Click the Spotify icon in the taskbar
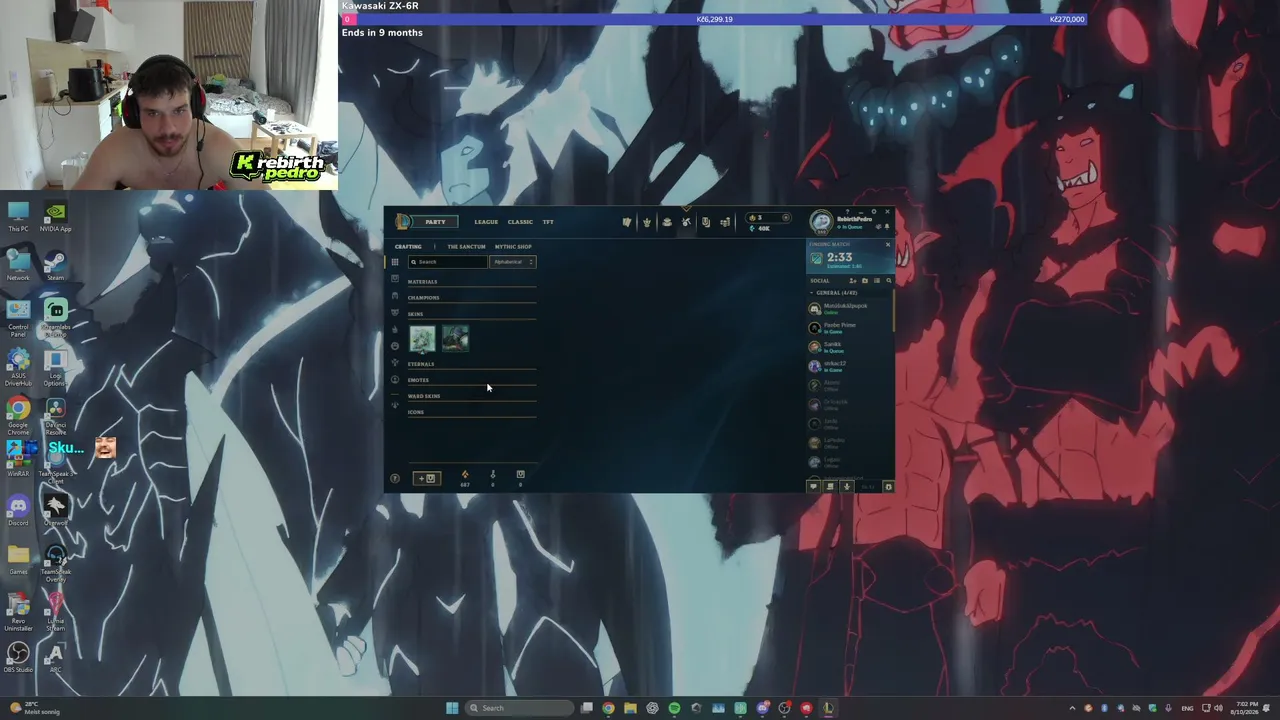The width and height of the screenshot is (1280, 720). (x=674, y=708)
